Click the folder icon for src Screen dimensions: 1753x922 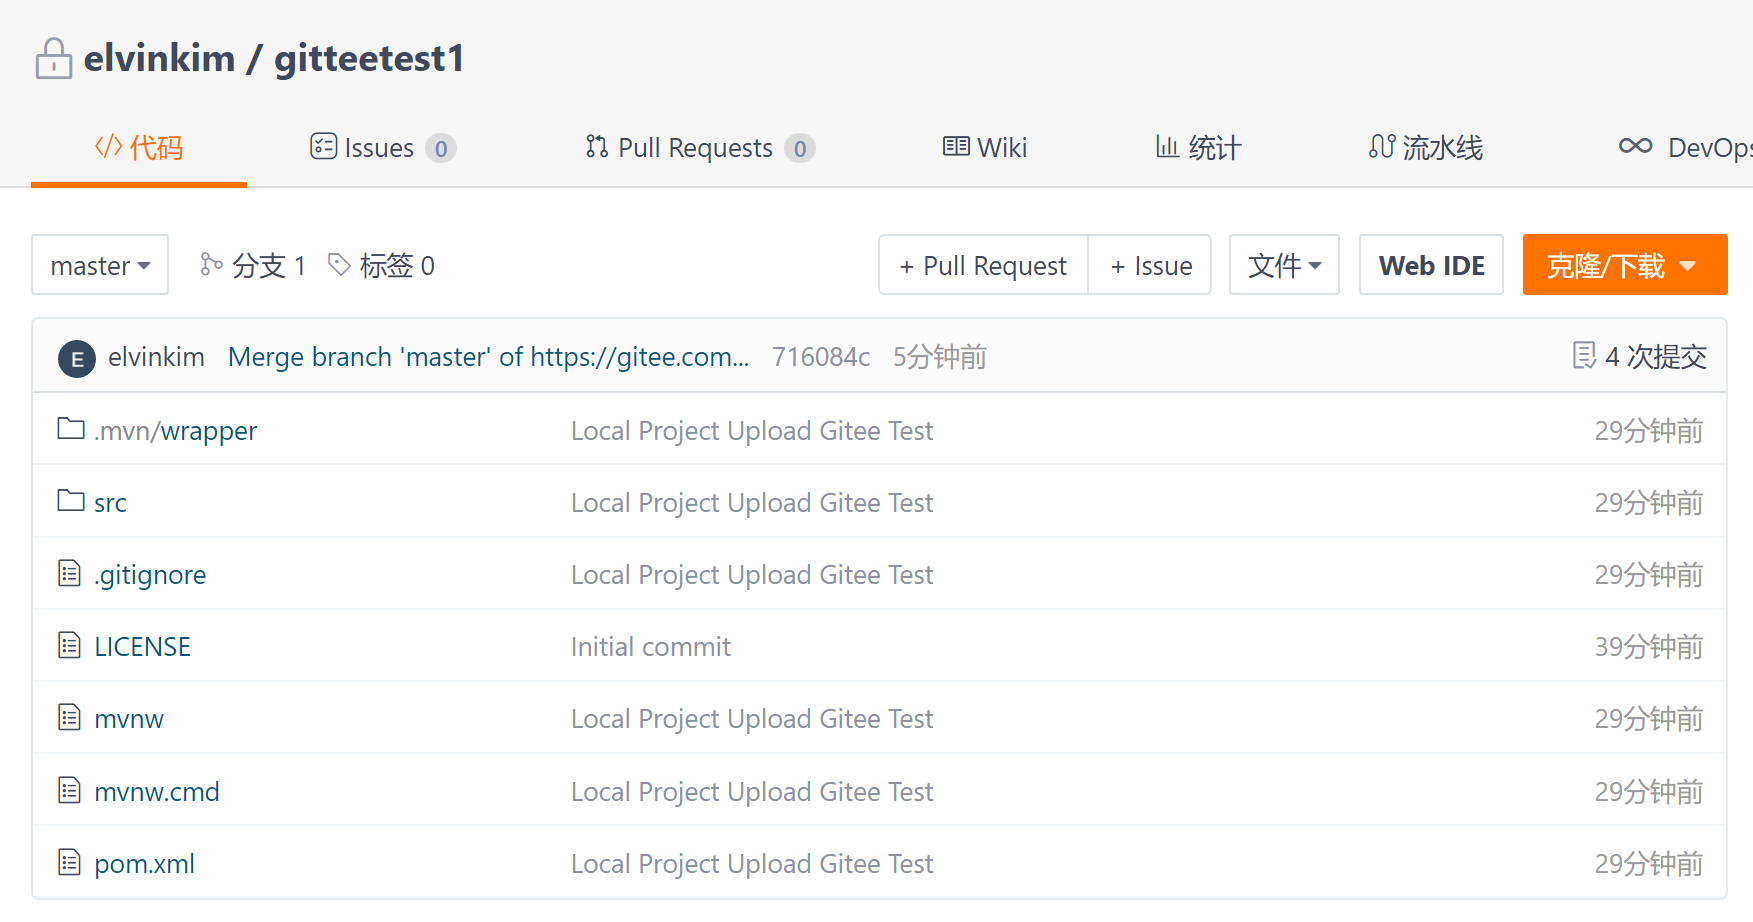(71, 500)
